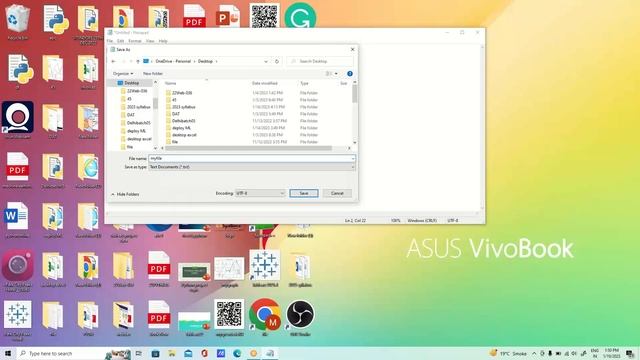Click OneDrive - Personal in the address path

(x=173, y=61)
